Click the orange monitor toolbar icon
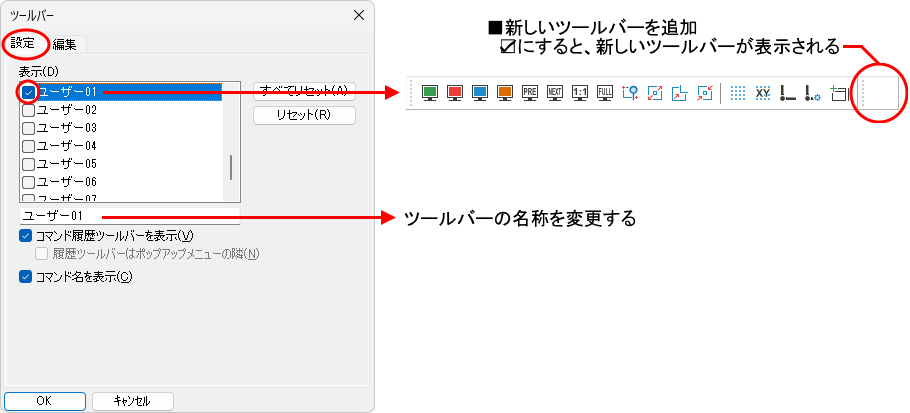The height and width of the screenshot is (413, 910). coord(504,93)
